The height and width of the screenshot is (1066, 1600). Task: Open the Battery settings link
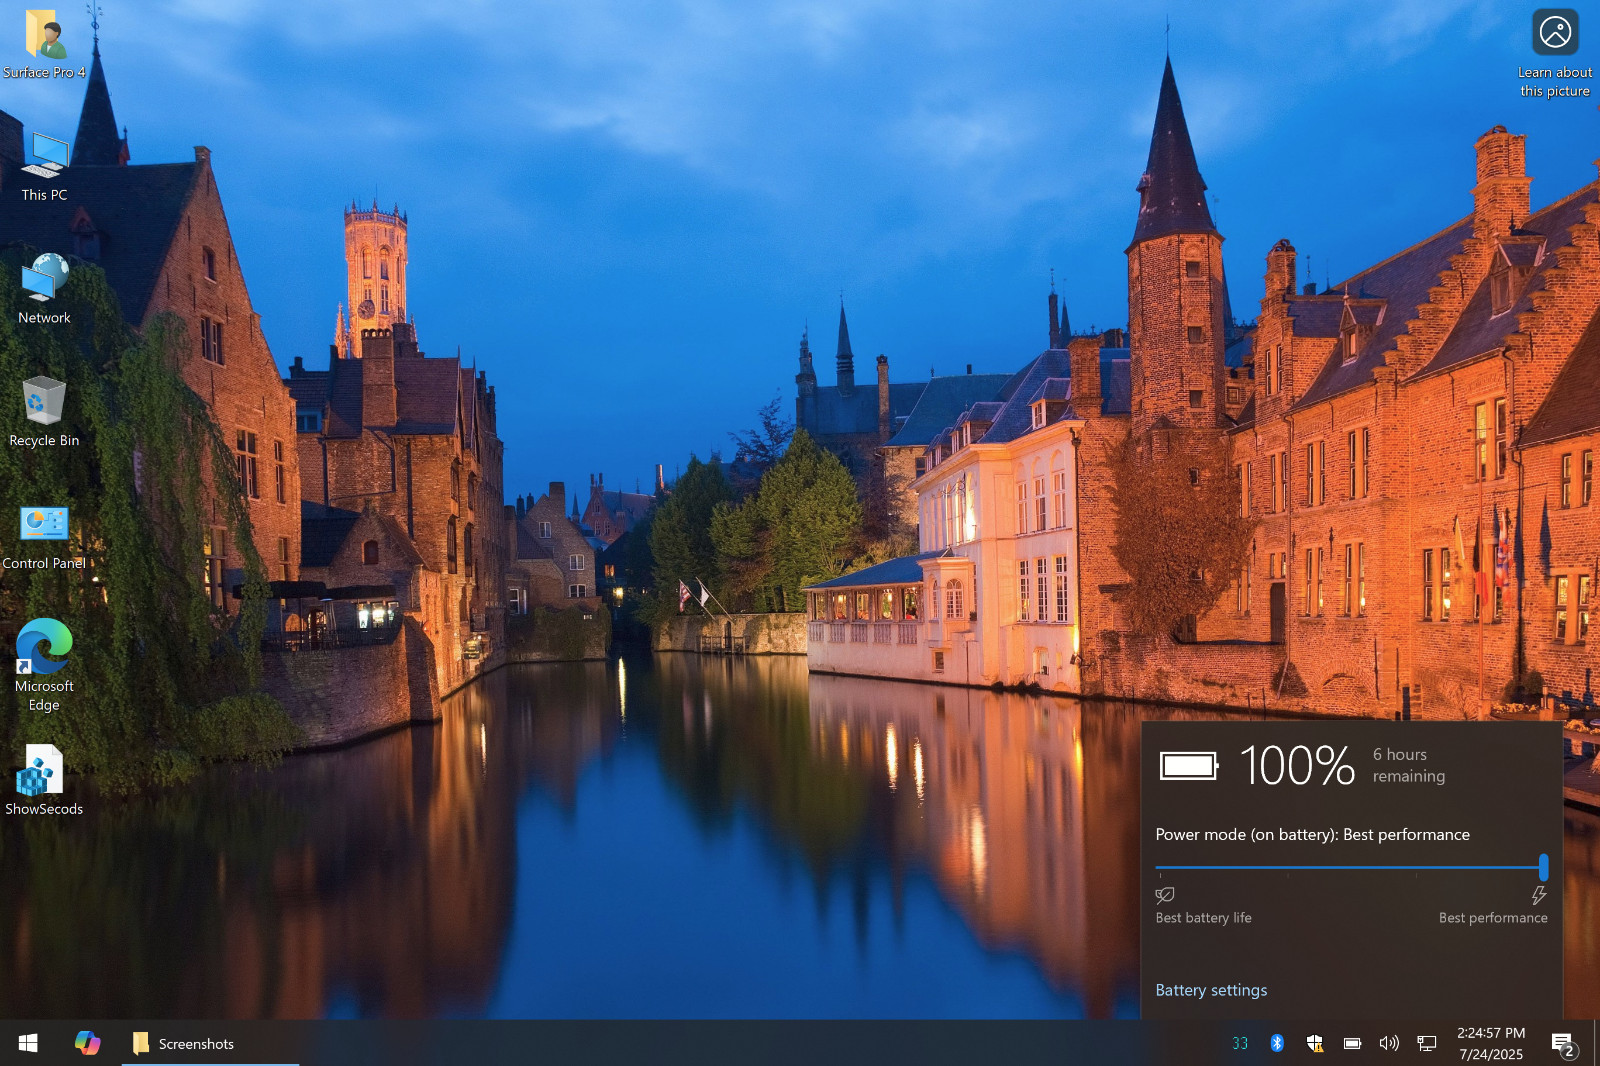(1211, 990)
